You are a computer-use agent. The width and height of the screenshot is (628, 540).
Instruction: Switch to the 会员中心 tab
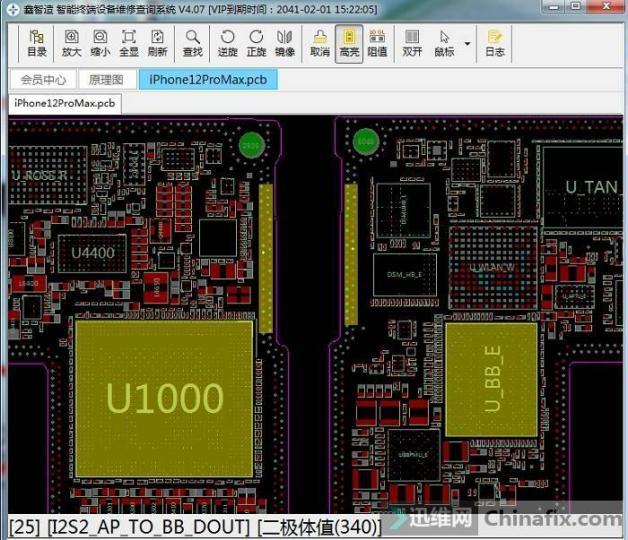click(x=43, y=79)
